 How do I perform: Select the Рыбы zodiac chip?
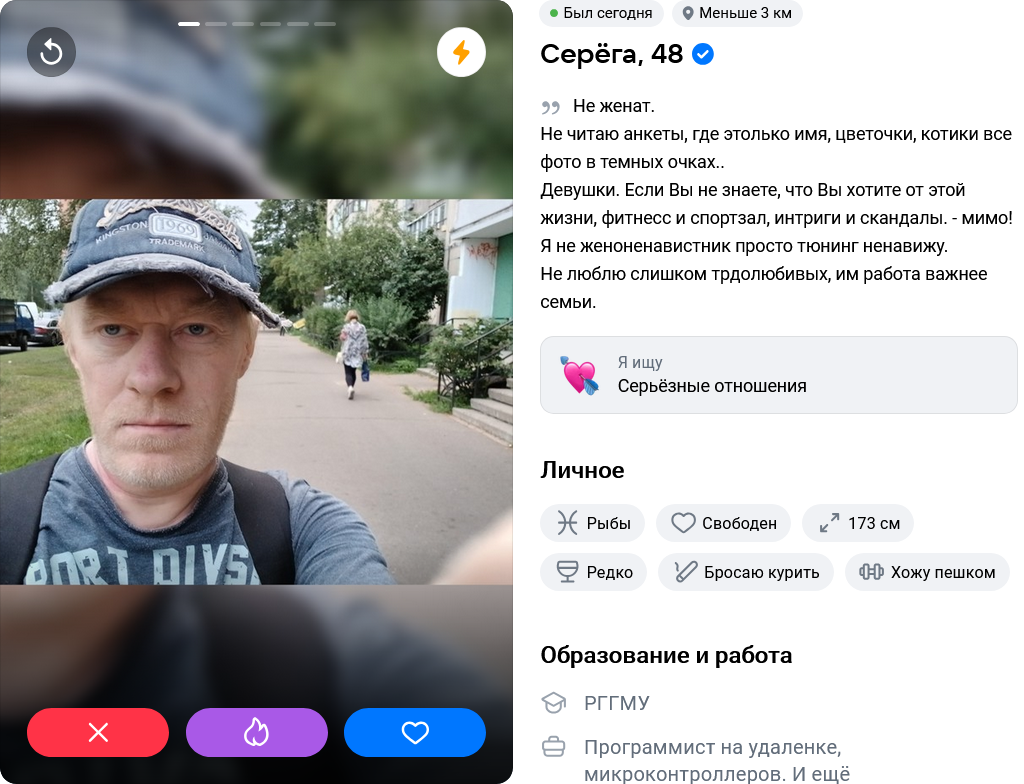coord(592,523)
